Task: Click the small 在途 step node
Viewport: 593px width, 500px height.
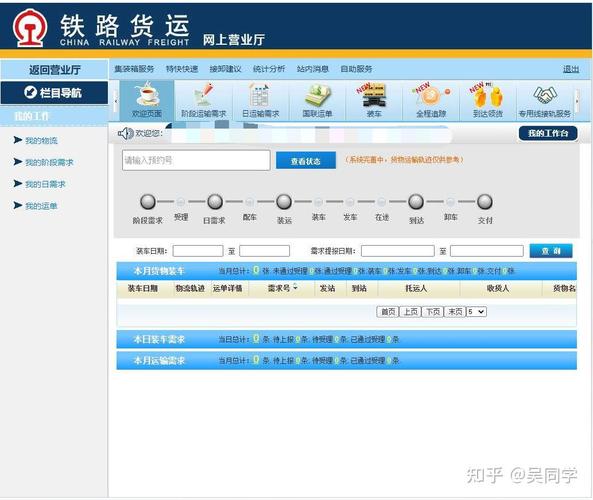Action: pos(382,202)
